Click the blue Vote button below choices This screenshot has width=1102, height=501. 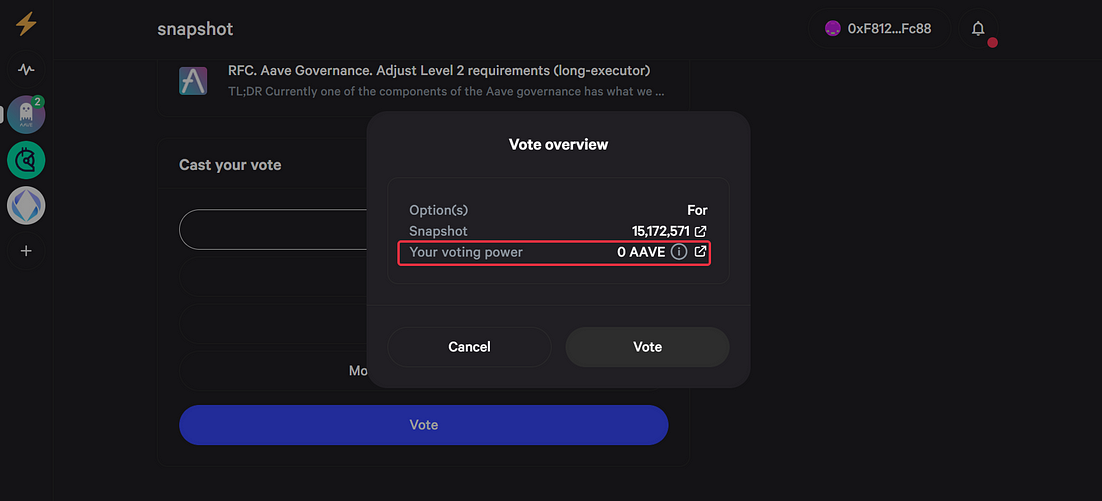[x=424, y=425]
